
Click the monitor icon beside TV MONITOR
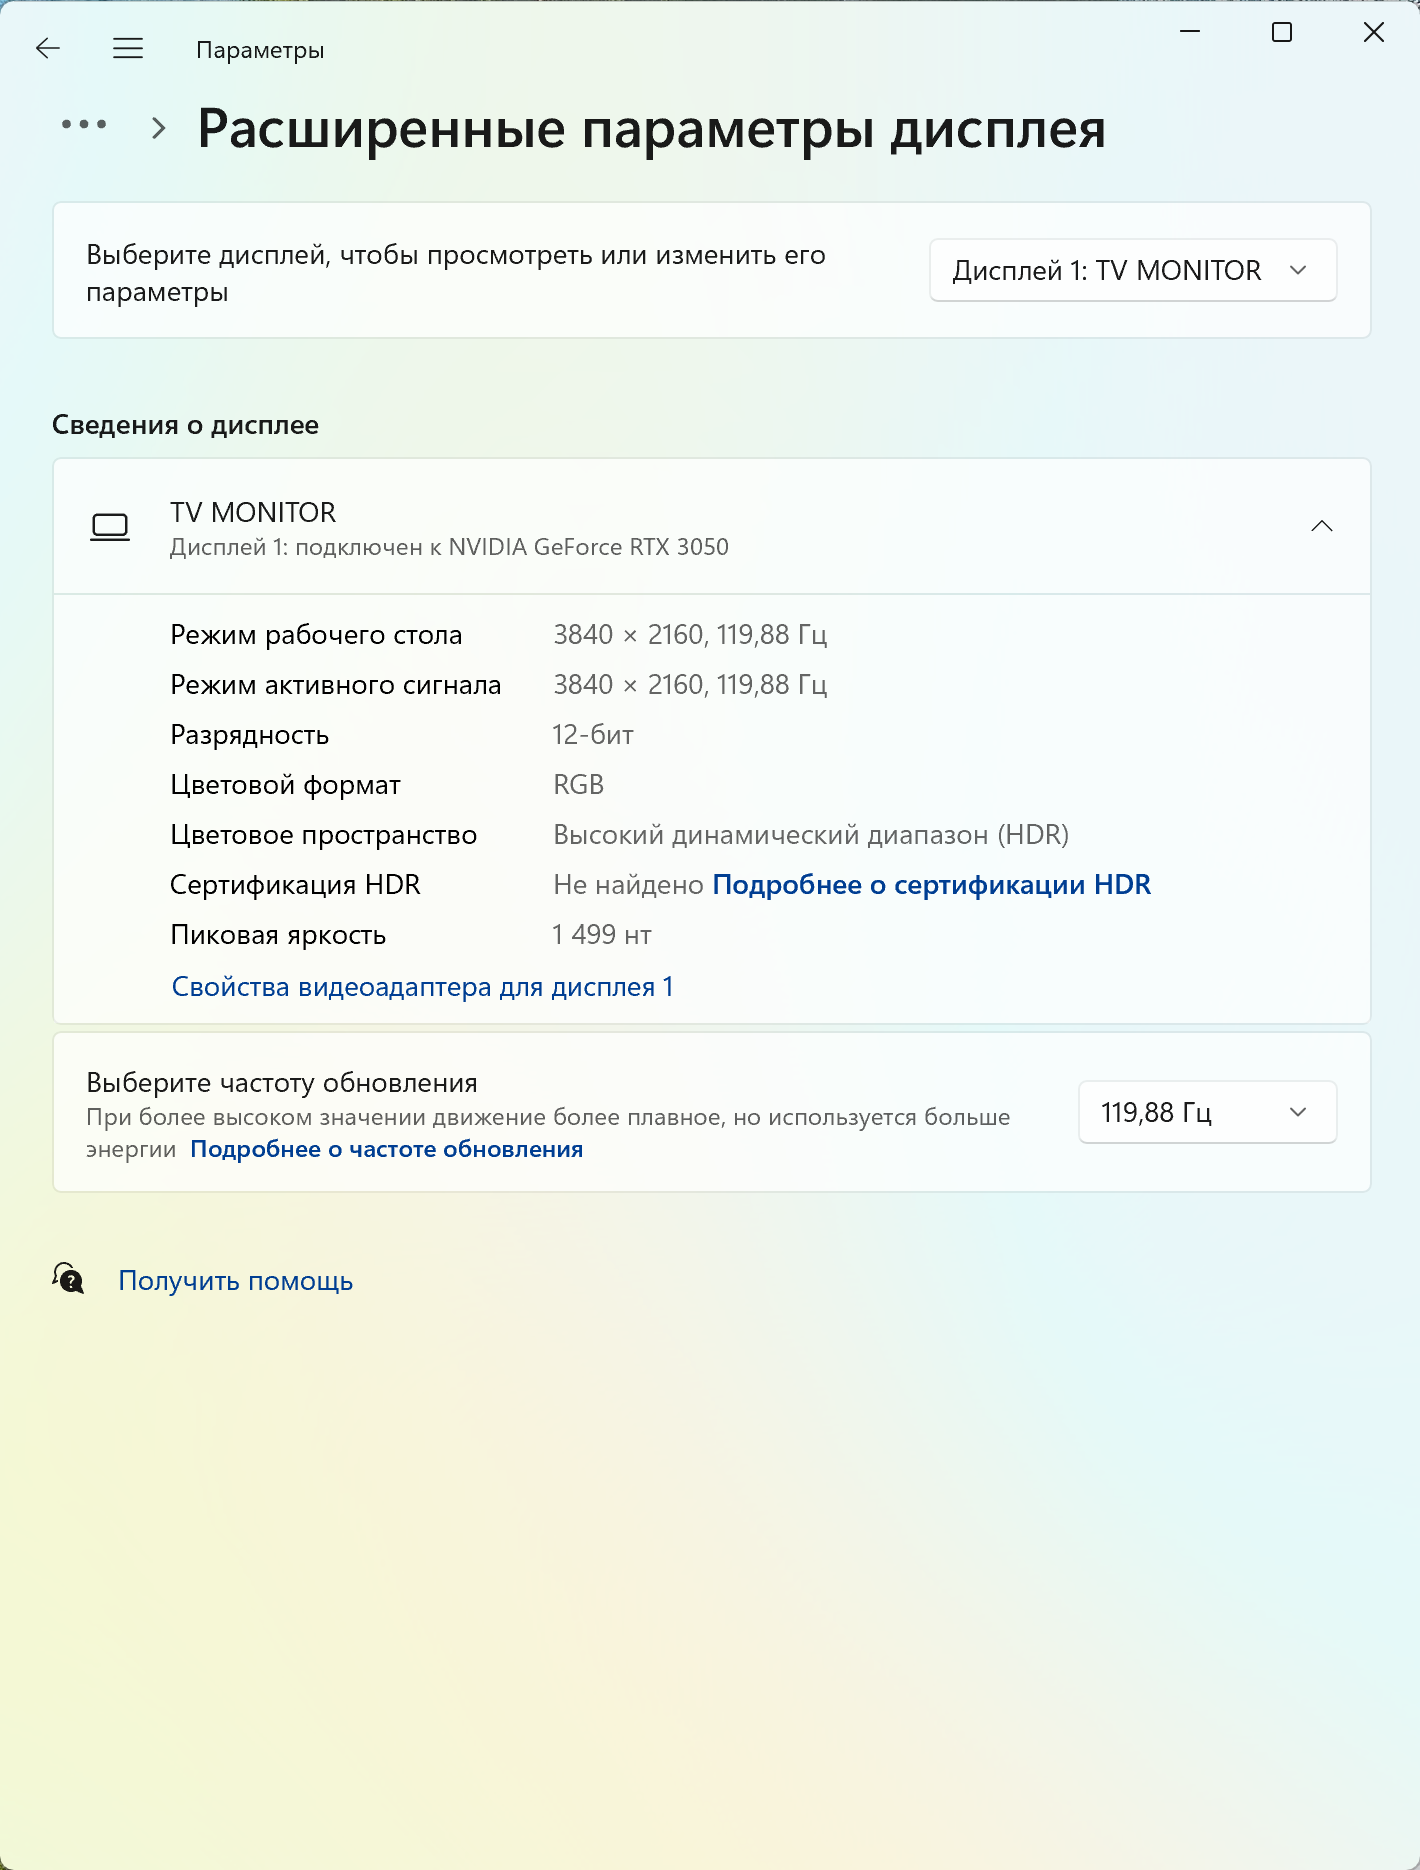(x=110, y=527)
